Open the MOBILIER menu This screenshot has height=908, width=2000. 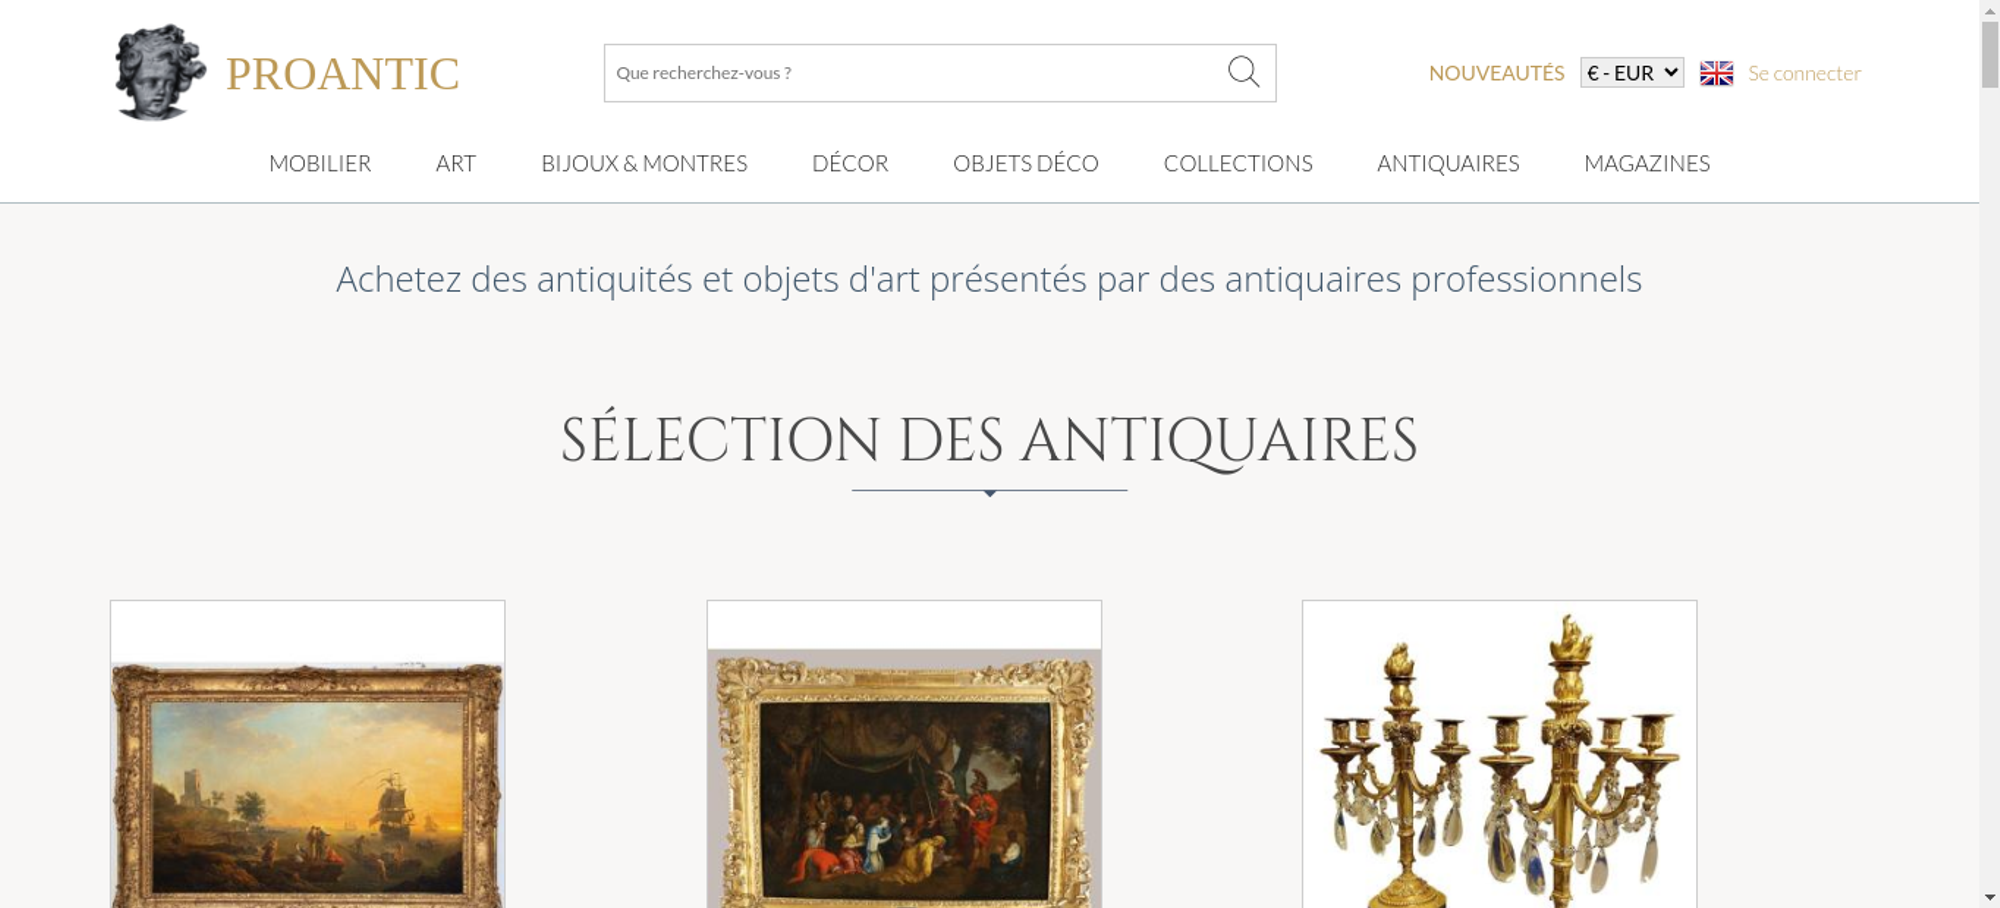[x=320, y=163]
